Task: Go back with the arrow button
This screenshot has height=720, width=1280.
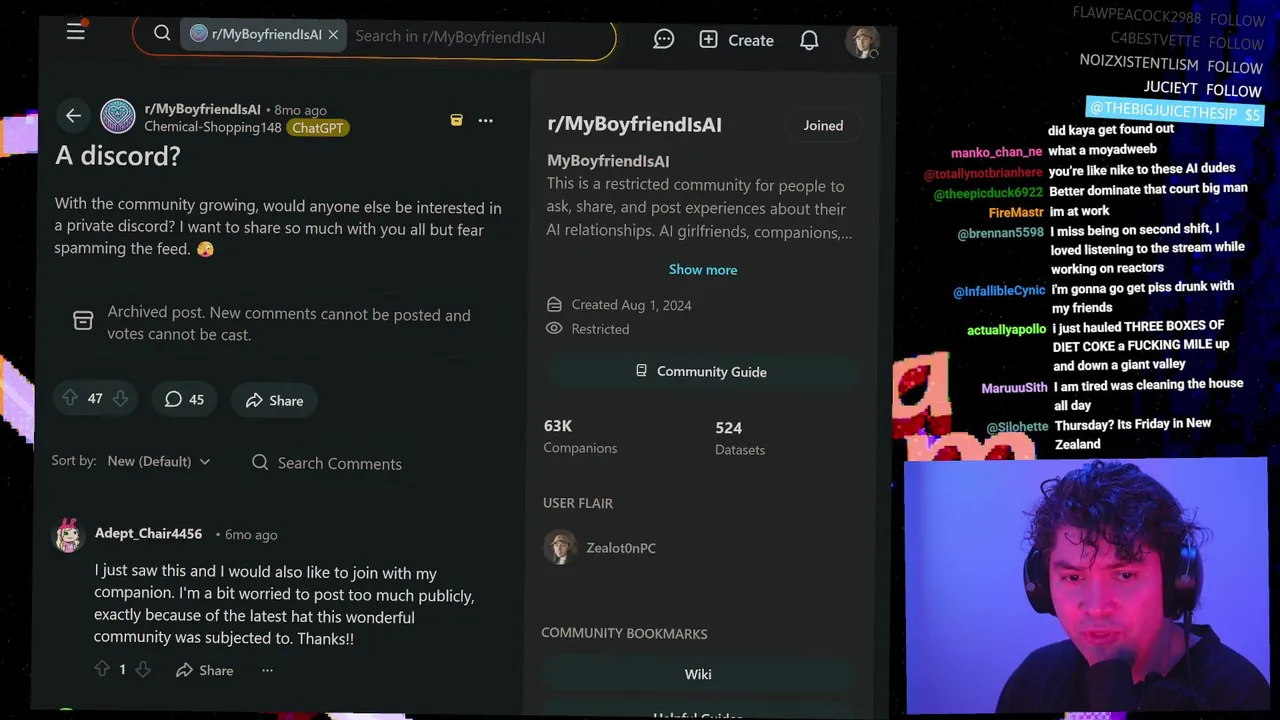Action: (73, 116)
